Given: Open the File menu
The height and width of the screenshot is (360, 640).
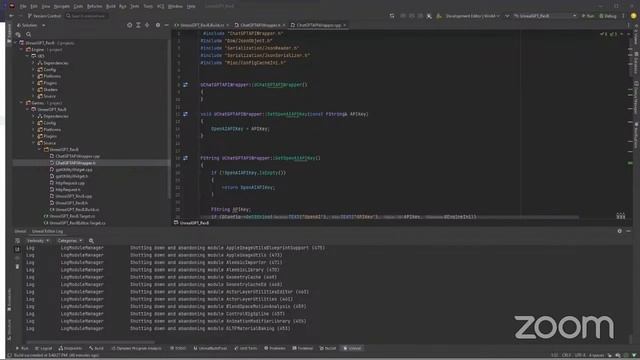Looking at the screenshot, I should [23, 7].
